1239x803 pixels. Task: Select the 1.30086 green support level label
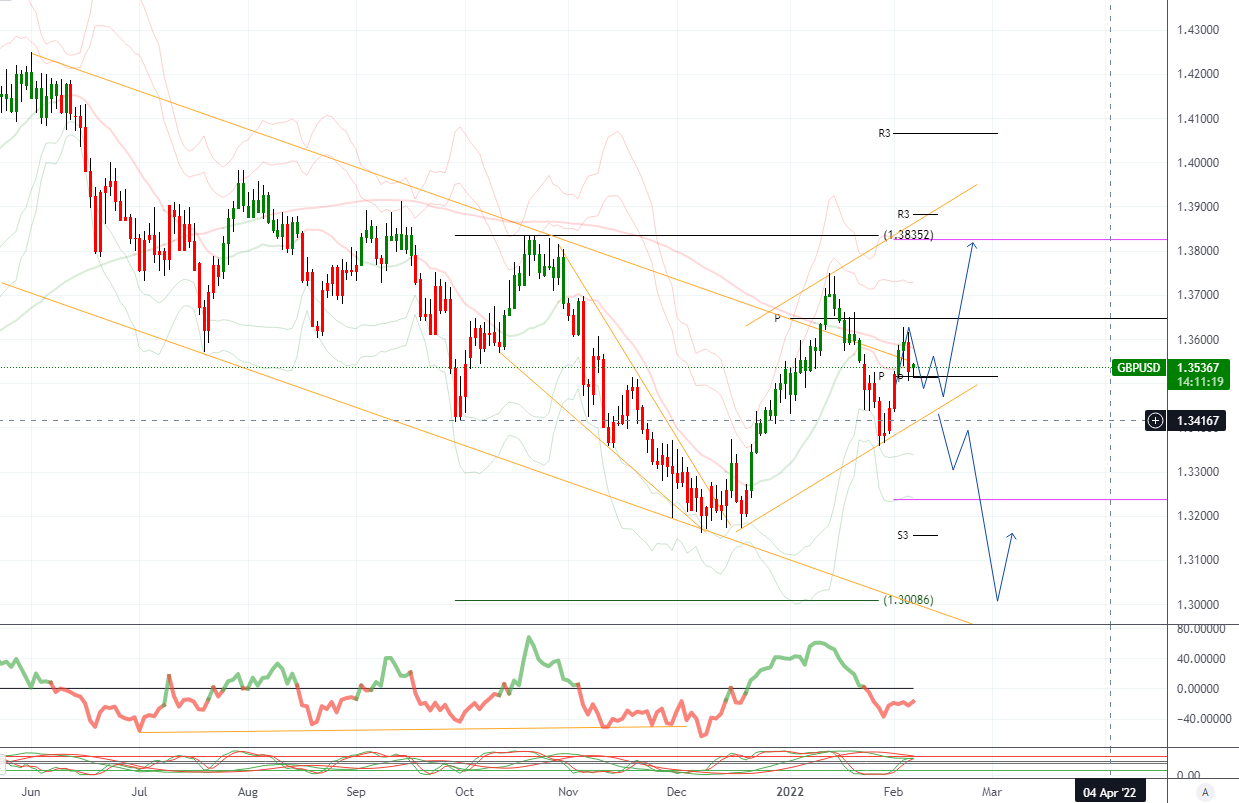(908, 600)
